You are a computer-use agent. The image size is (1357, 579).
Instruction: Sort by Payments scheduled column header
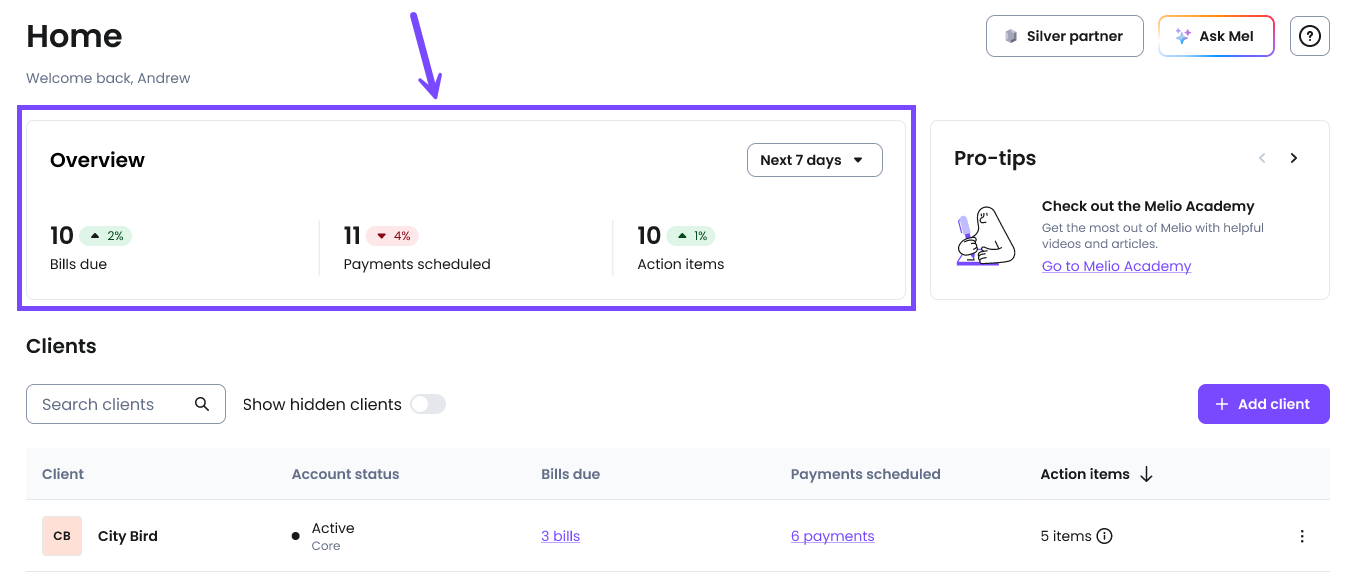(865, 474)
